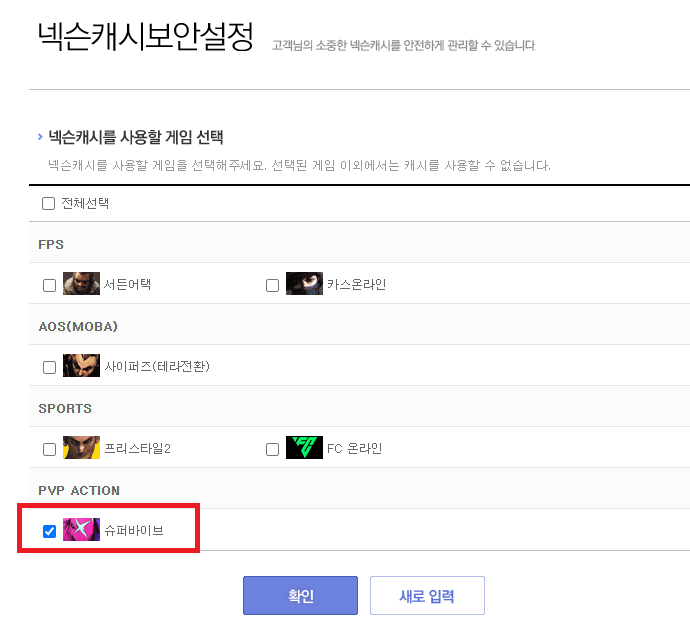Click the 슈퍼바이브 pink game icon
The height and width of the screenshot is (631, 690).
point(81,529)
